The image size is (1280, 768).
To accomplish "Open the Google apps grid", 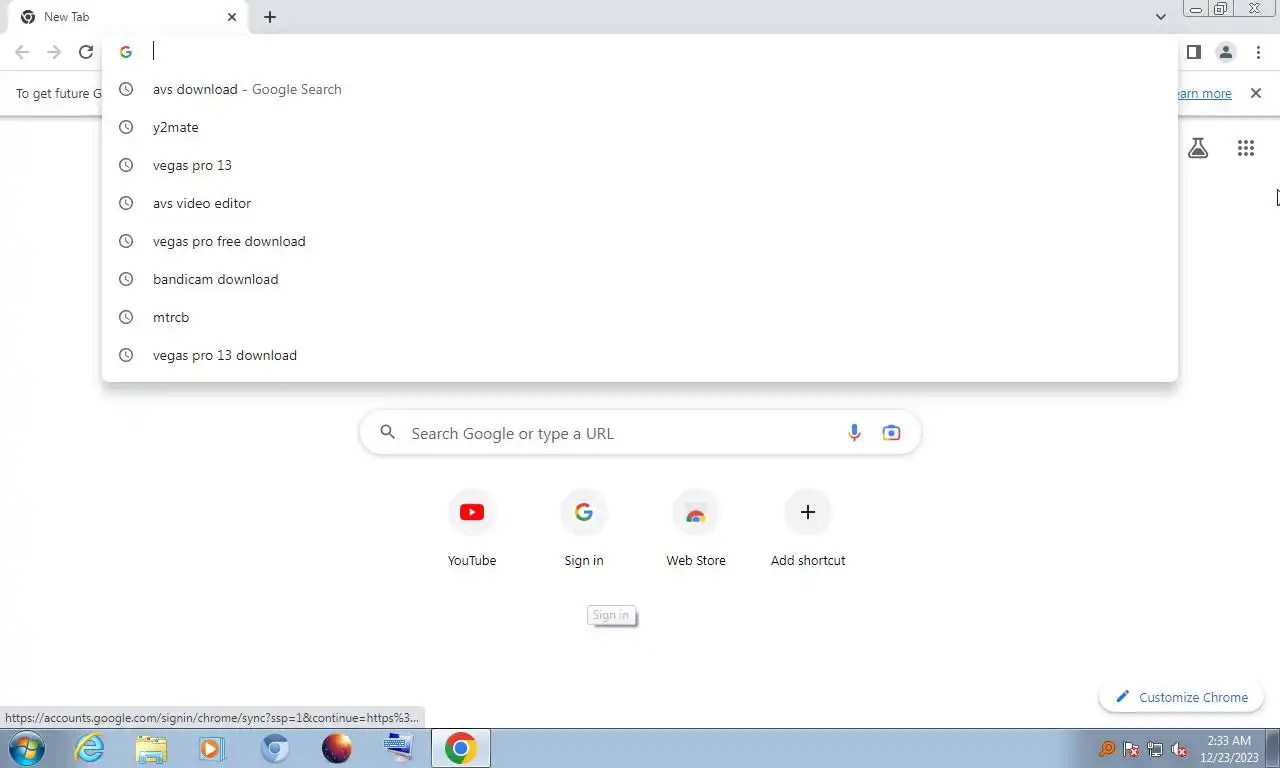I will [1245, 148].
